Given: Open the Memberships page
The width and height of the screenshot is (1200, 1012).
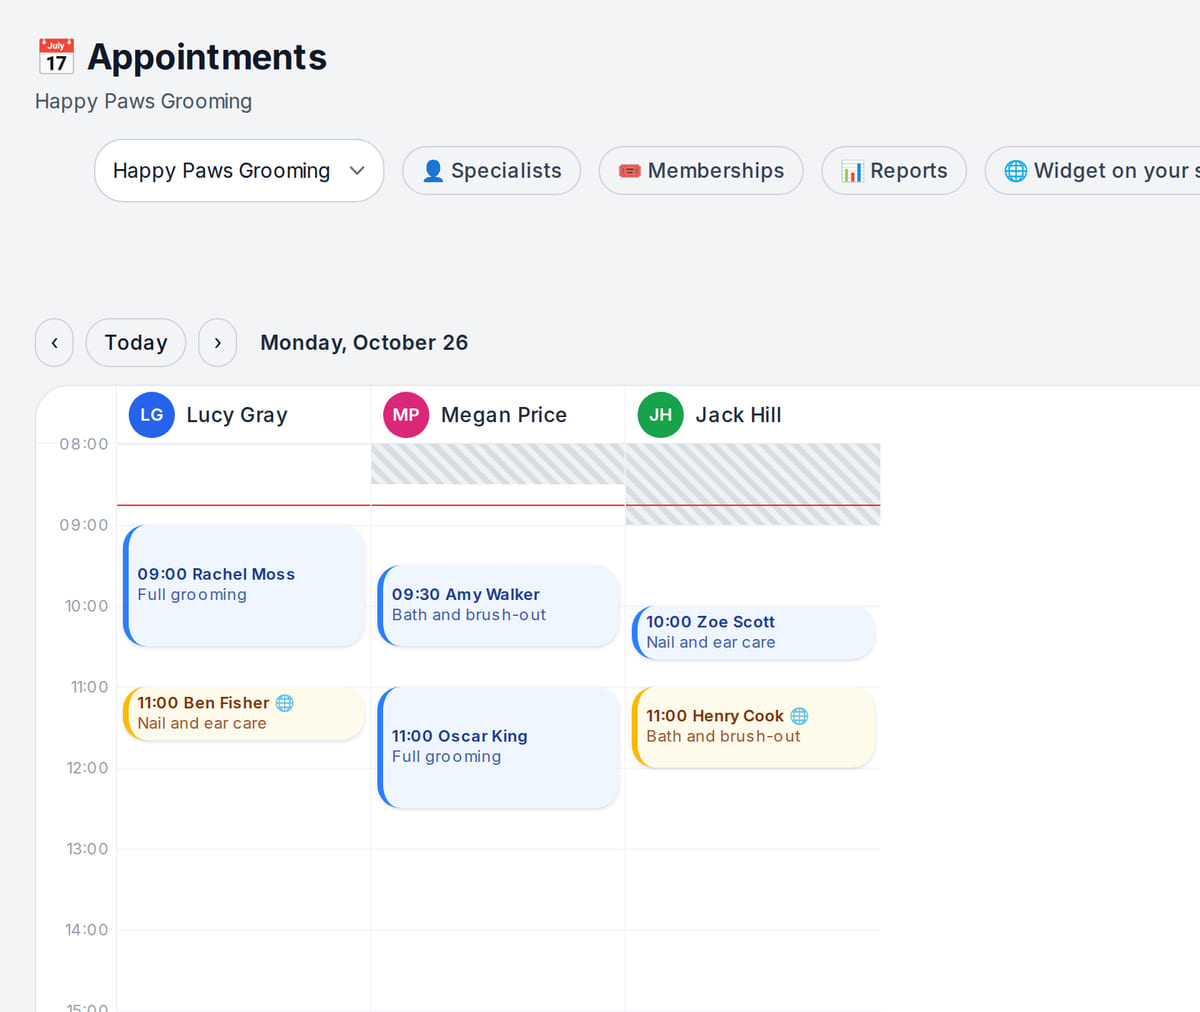Looking at the screenshot, I should coord(701,171).
